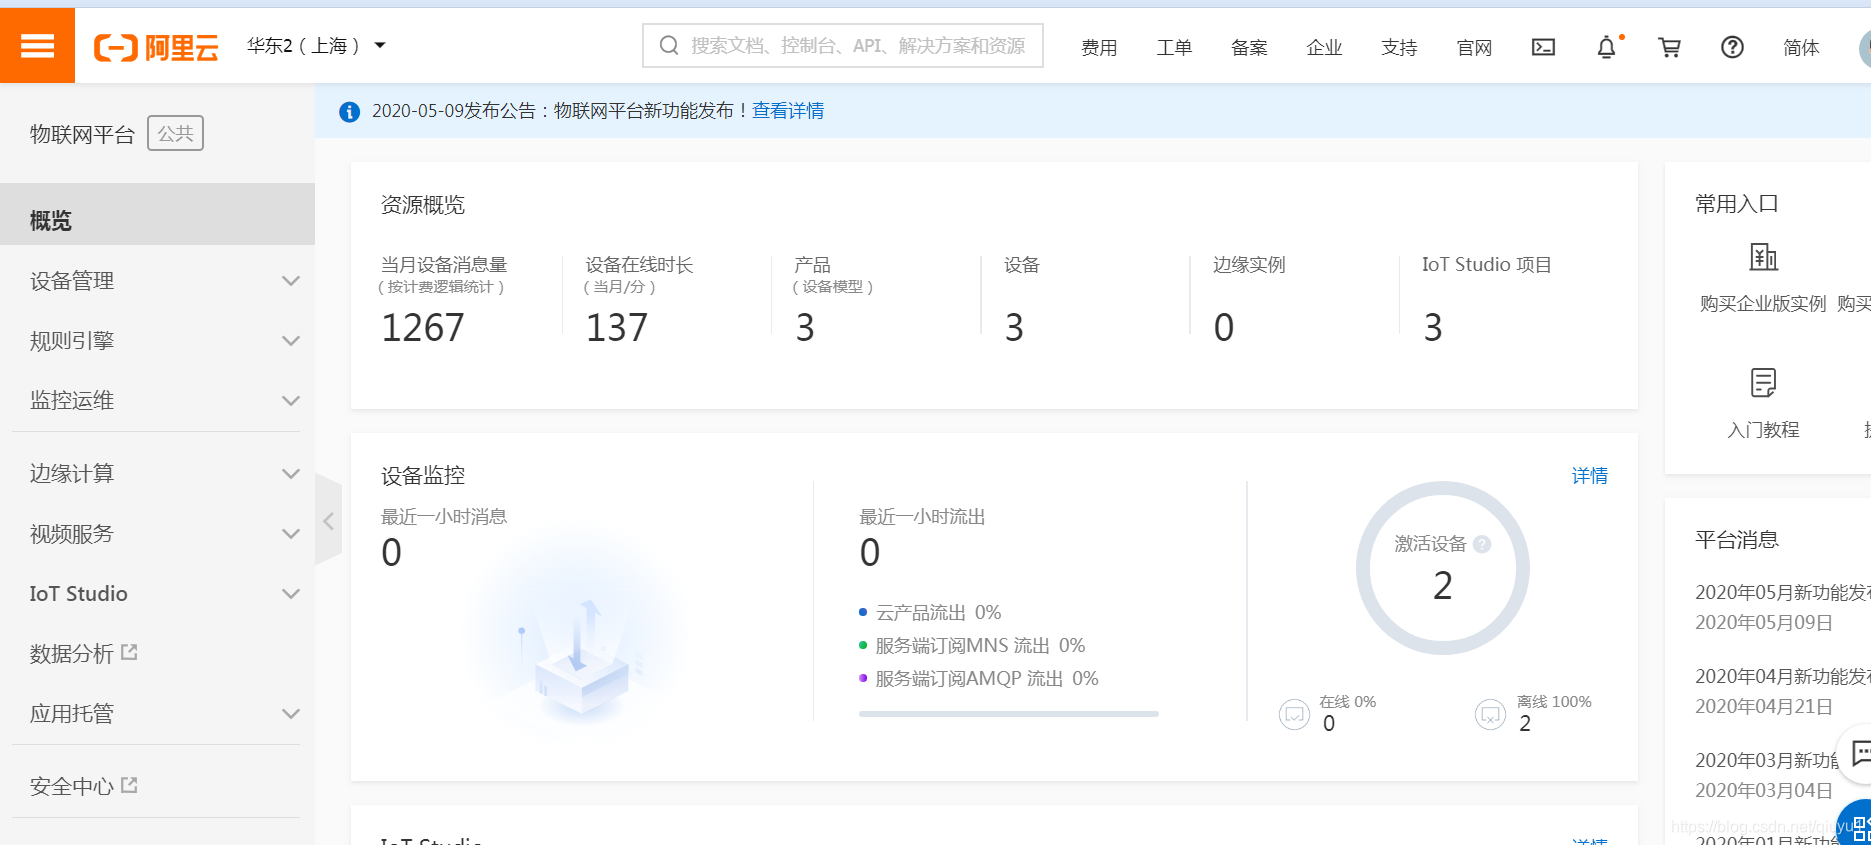Expand the 边缘计算 menu
This screenshot has width=1871, height=845.
(x=157, y=474)
